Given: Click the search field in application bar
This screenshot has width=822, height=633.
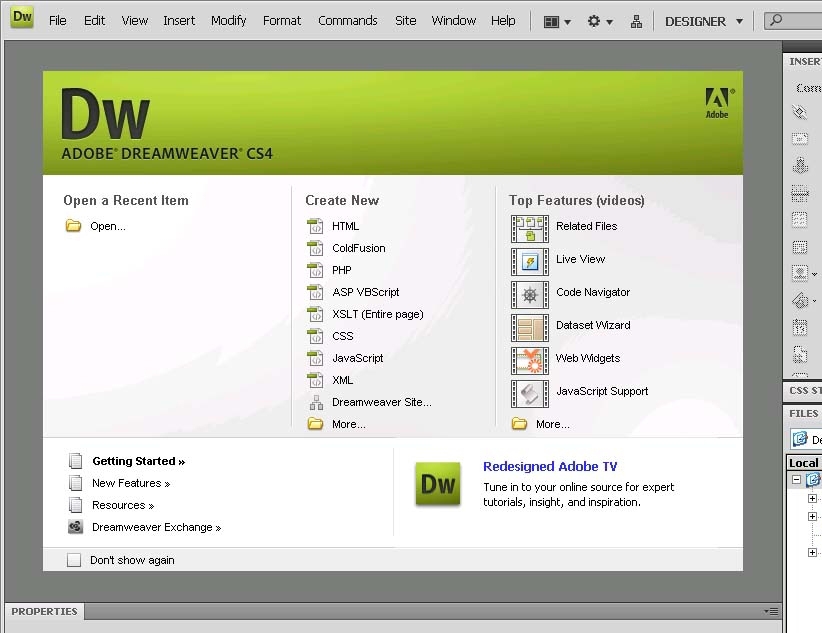Looking at the screenshot, I should 793,20.
